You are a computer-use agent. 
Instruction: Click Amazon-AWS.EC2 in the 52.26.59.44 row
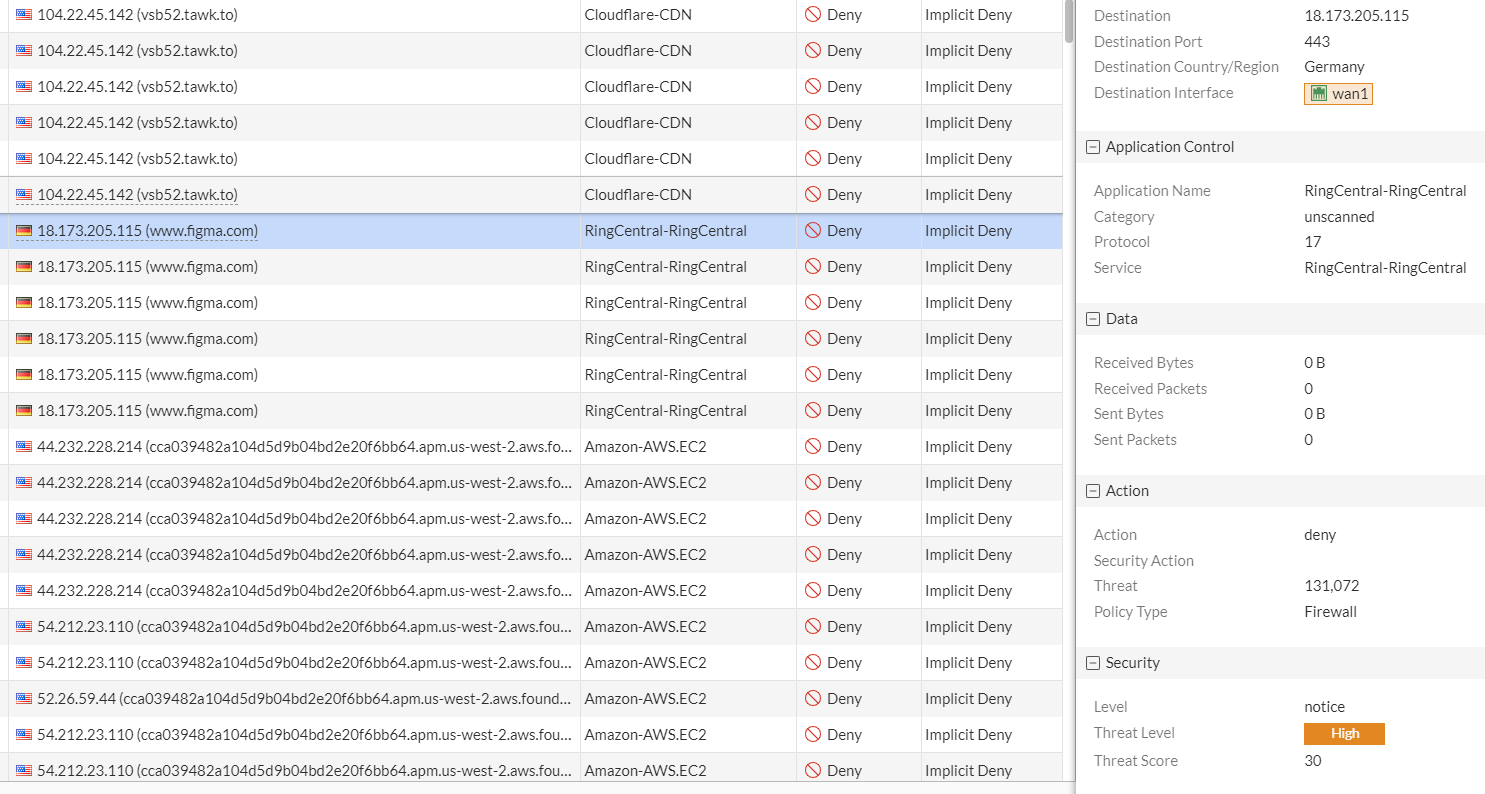click(x=645, y=699)
